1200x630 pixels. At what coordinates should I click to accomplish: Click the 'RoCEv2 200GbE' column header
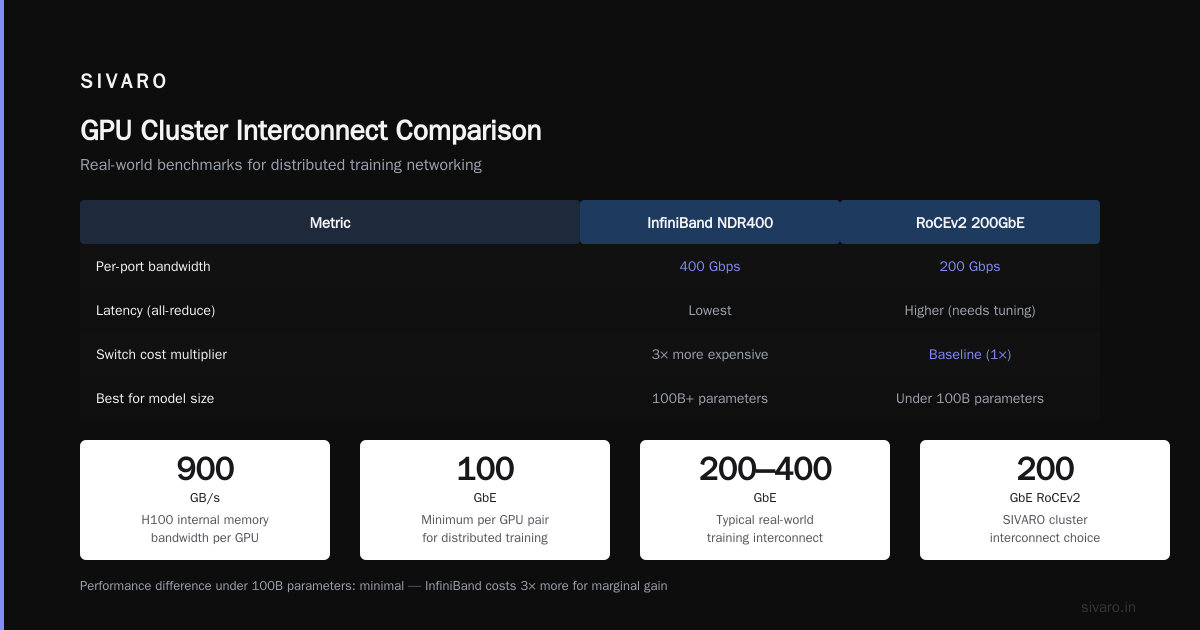pyautogui.click(x=970, y=223)
